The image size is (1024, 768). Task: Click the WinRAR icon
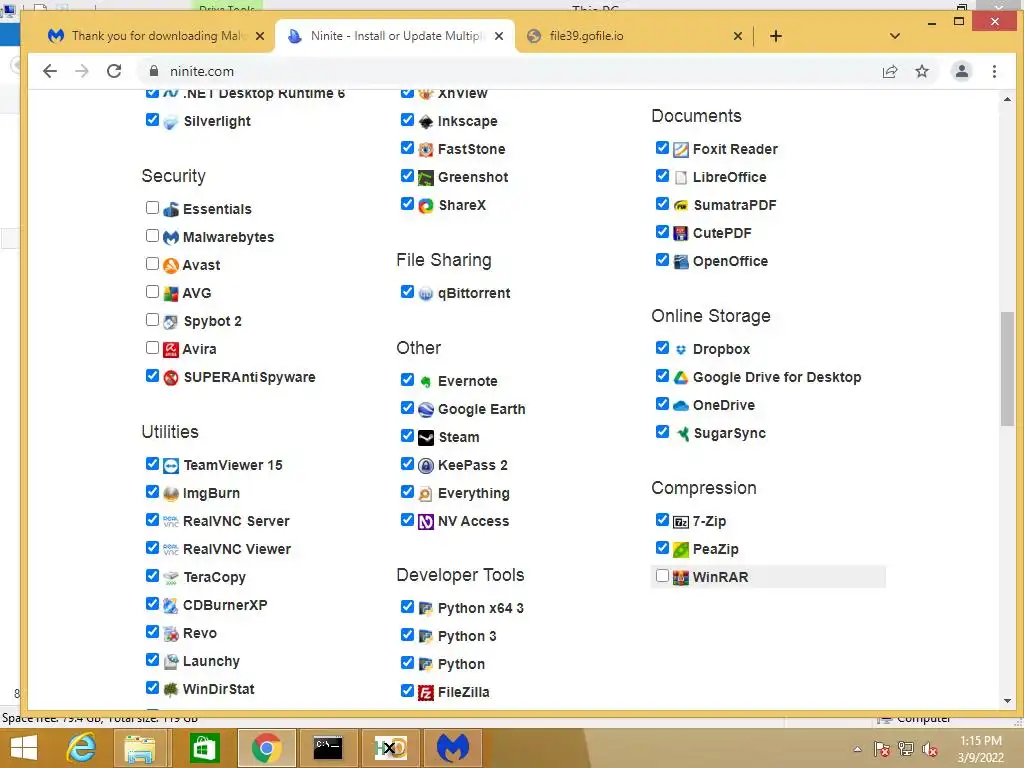coord(680,578)
